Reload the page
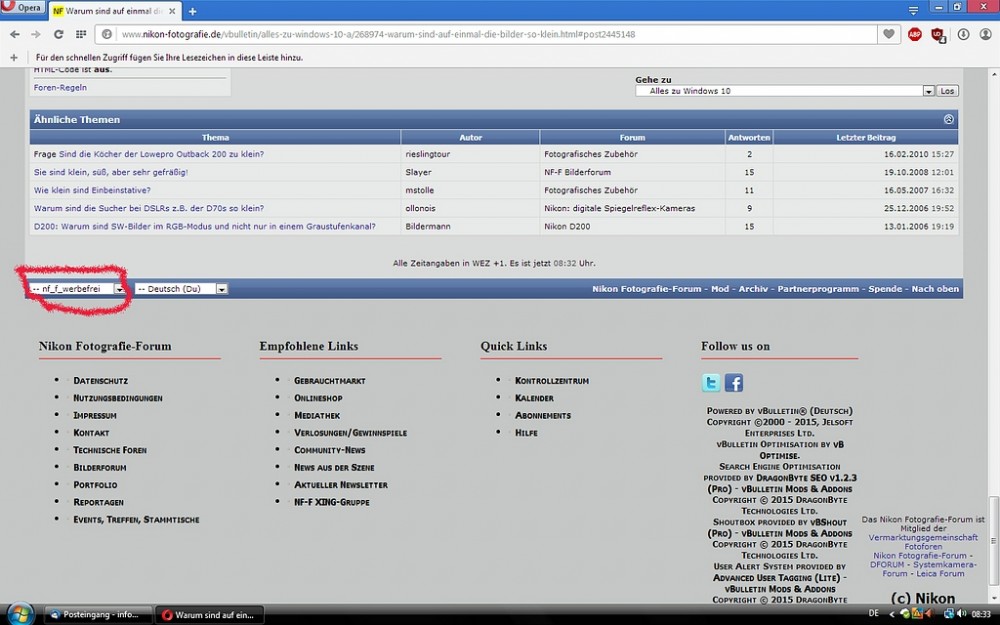This screenshot has height=625, width=1000. 58,34
